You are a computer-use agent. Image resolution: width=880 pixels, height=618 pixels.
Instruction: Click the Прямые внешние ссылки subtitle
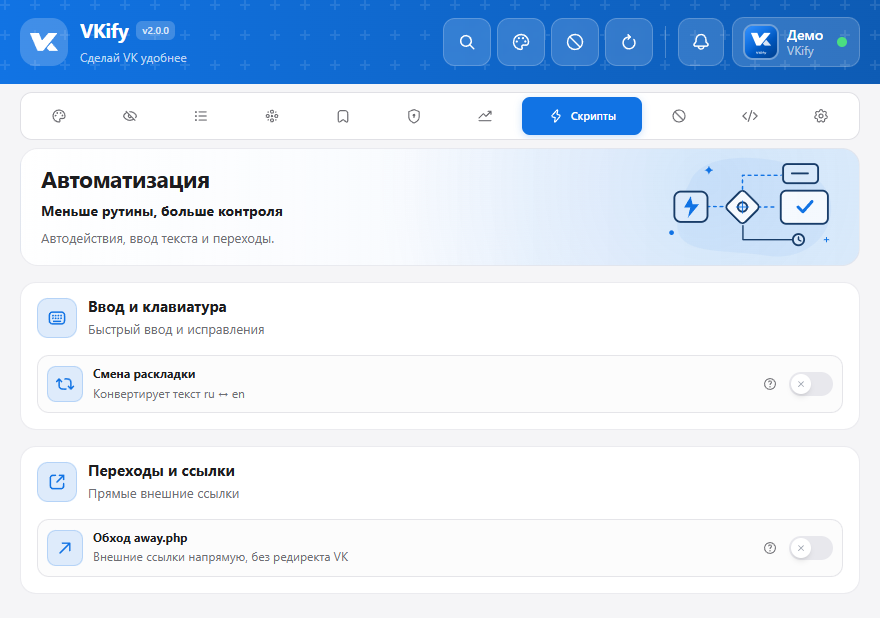(164, 493)
